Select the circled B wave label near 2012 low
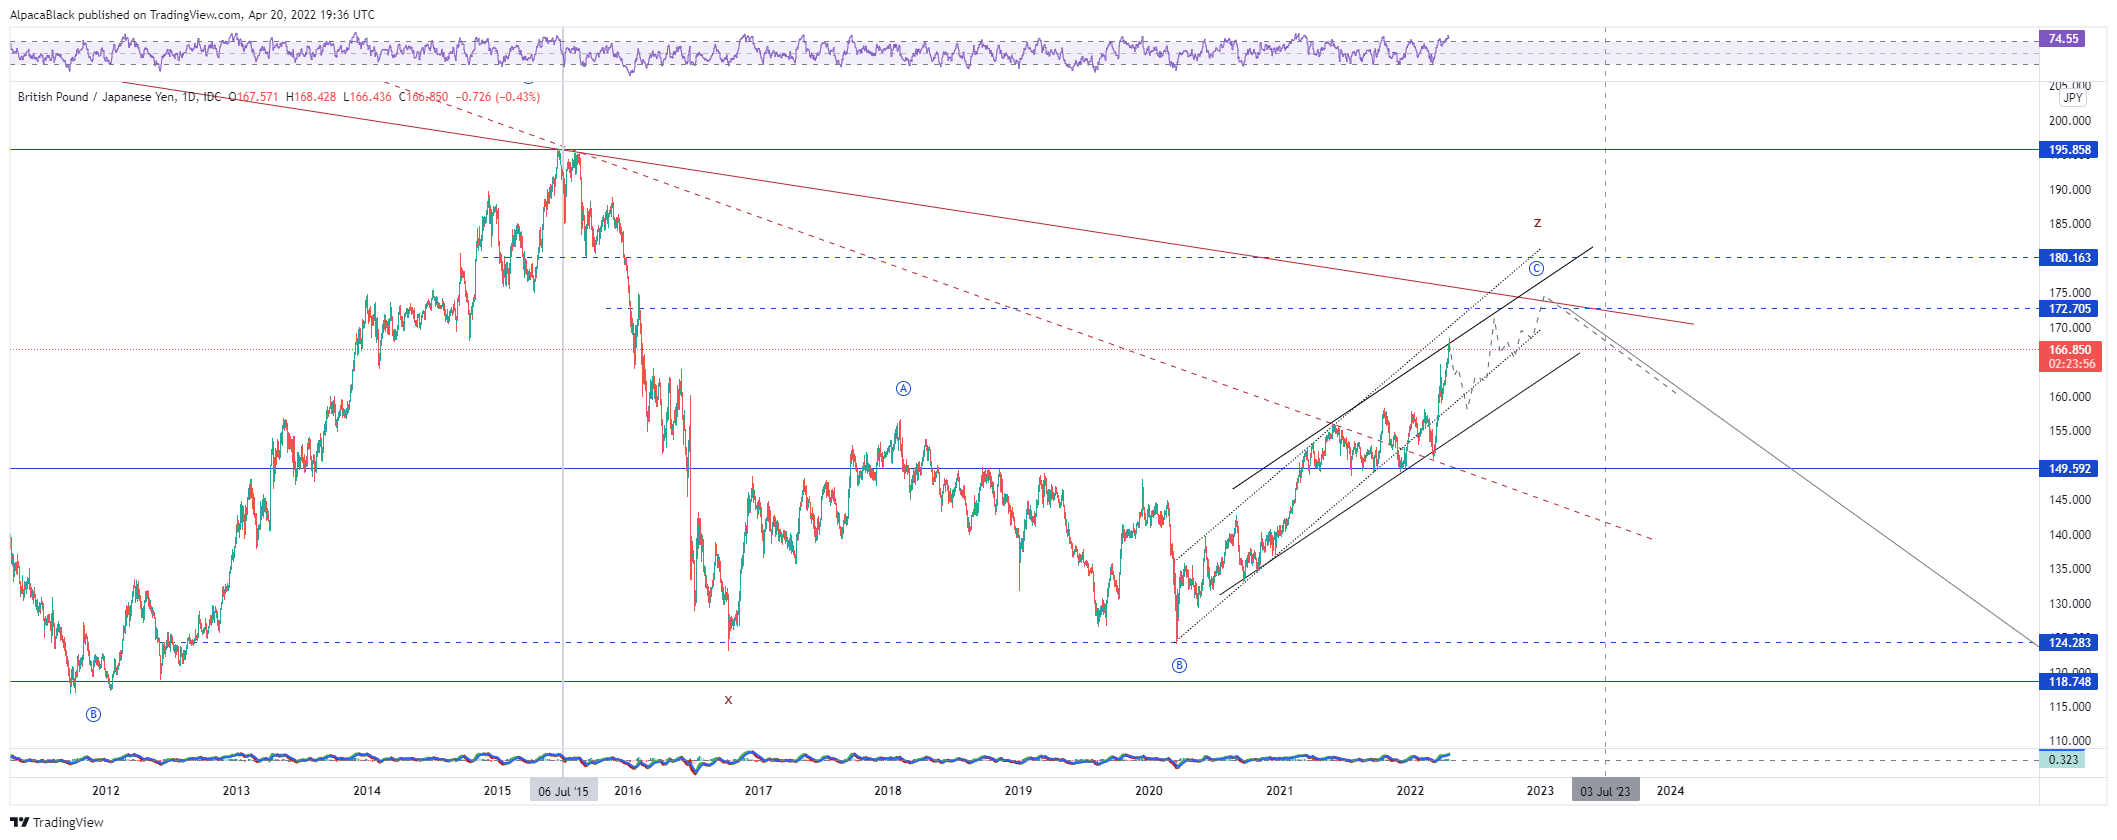Viewport: 2117px width, 840px height. coord(93,714)
